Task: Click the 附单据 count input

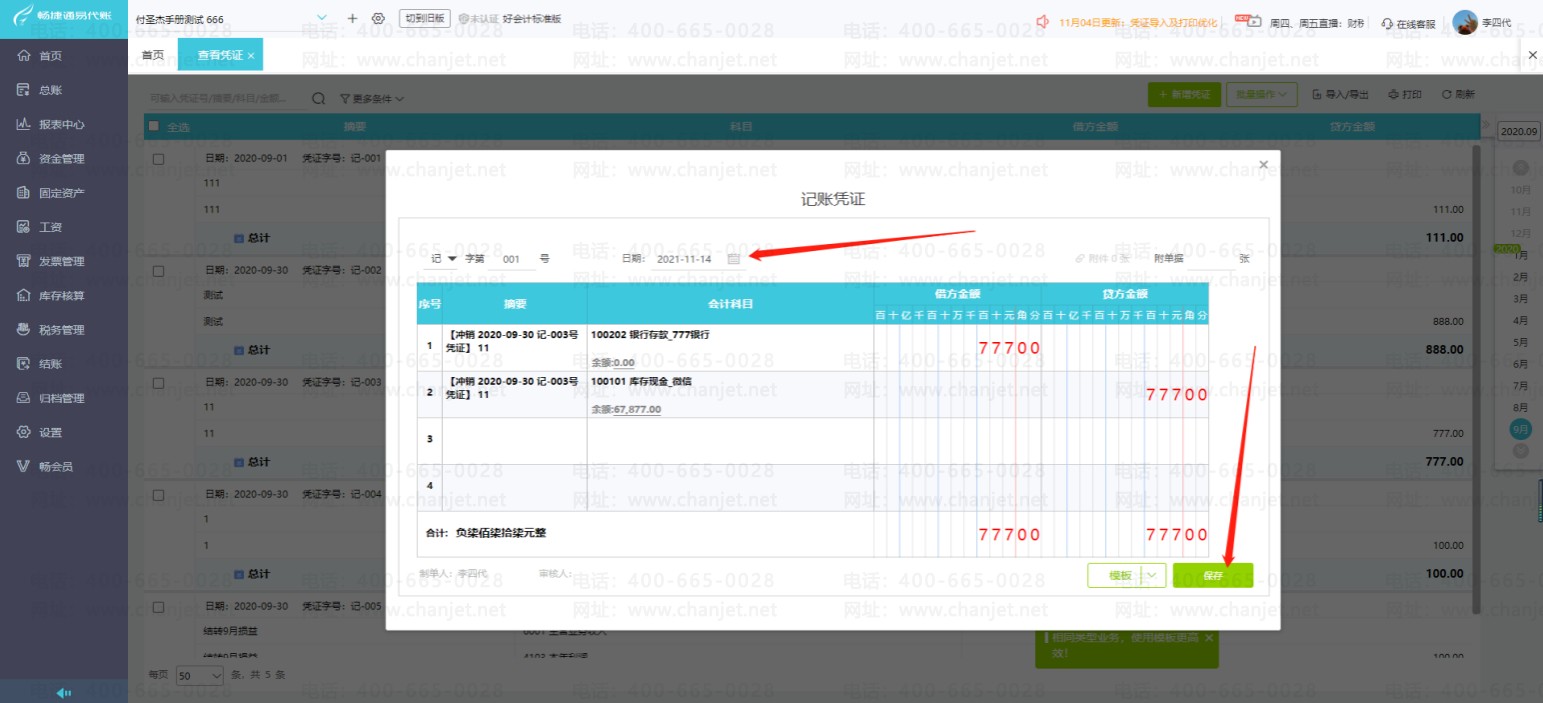Action: click(x=1212, y=258)
